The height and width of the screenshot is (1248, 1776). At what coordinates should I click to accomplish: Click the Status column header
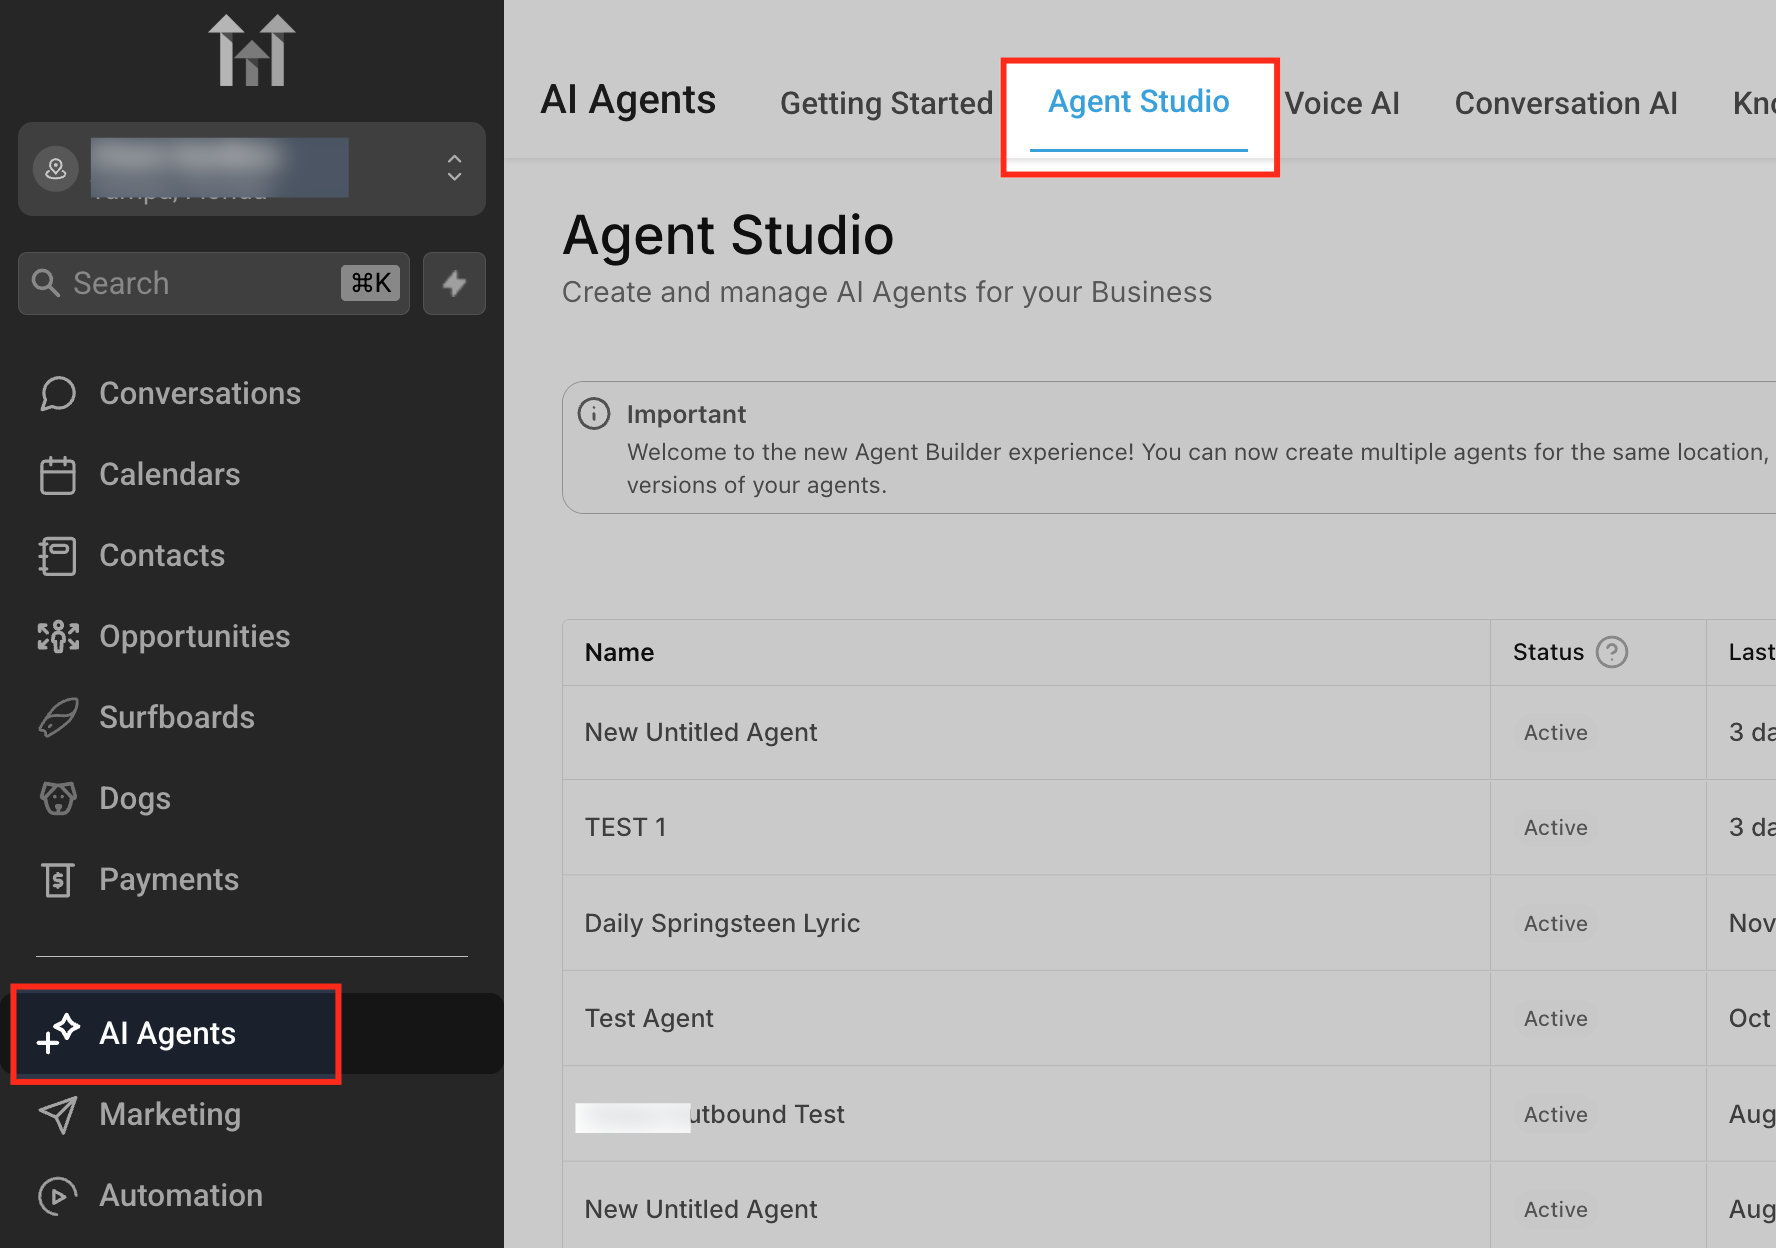pyautogui.click(x=1549, y=652)
